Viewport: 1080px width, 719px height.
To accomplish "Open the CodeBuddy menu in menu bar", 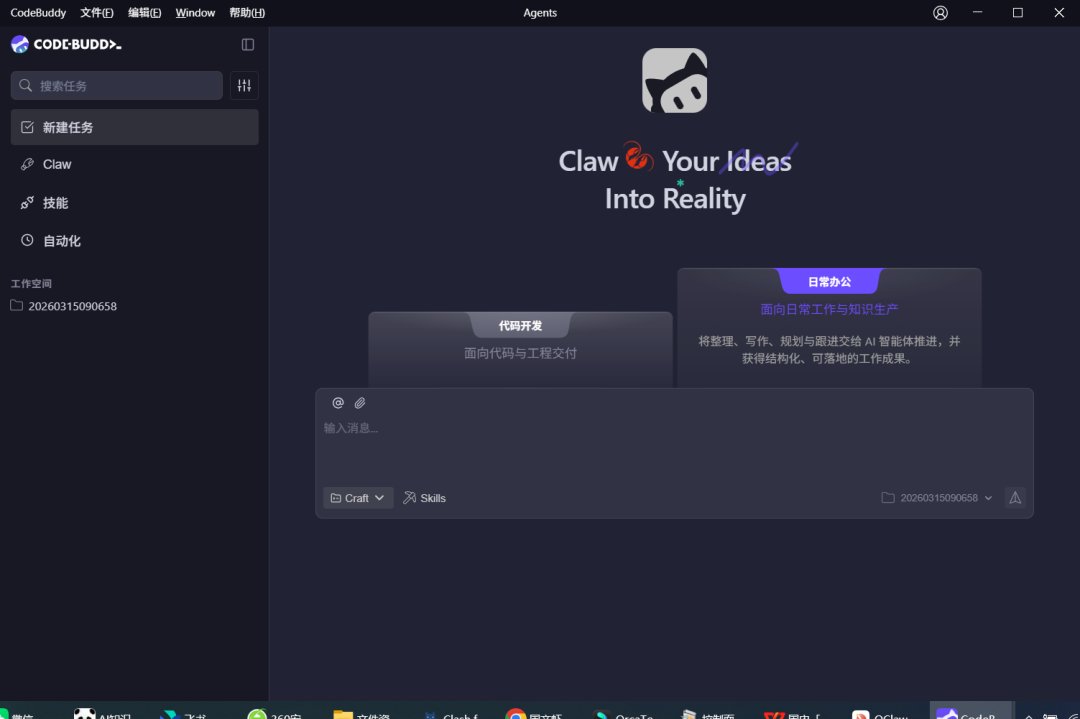I will (x=38, y=12).
